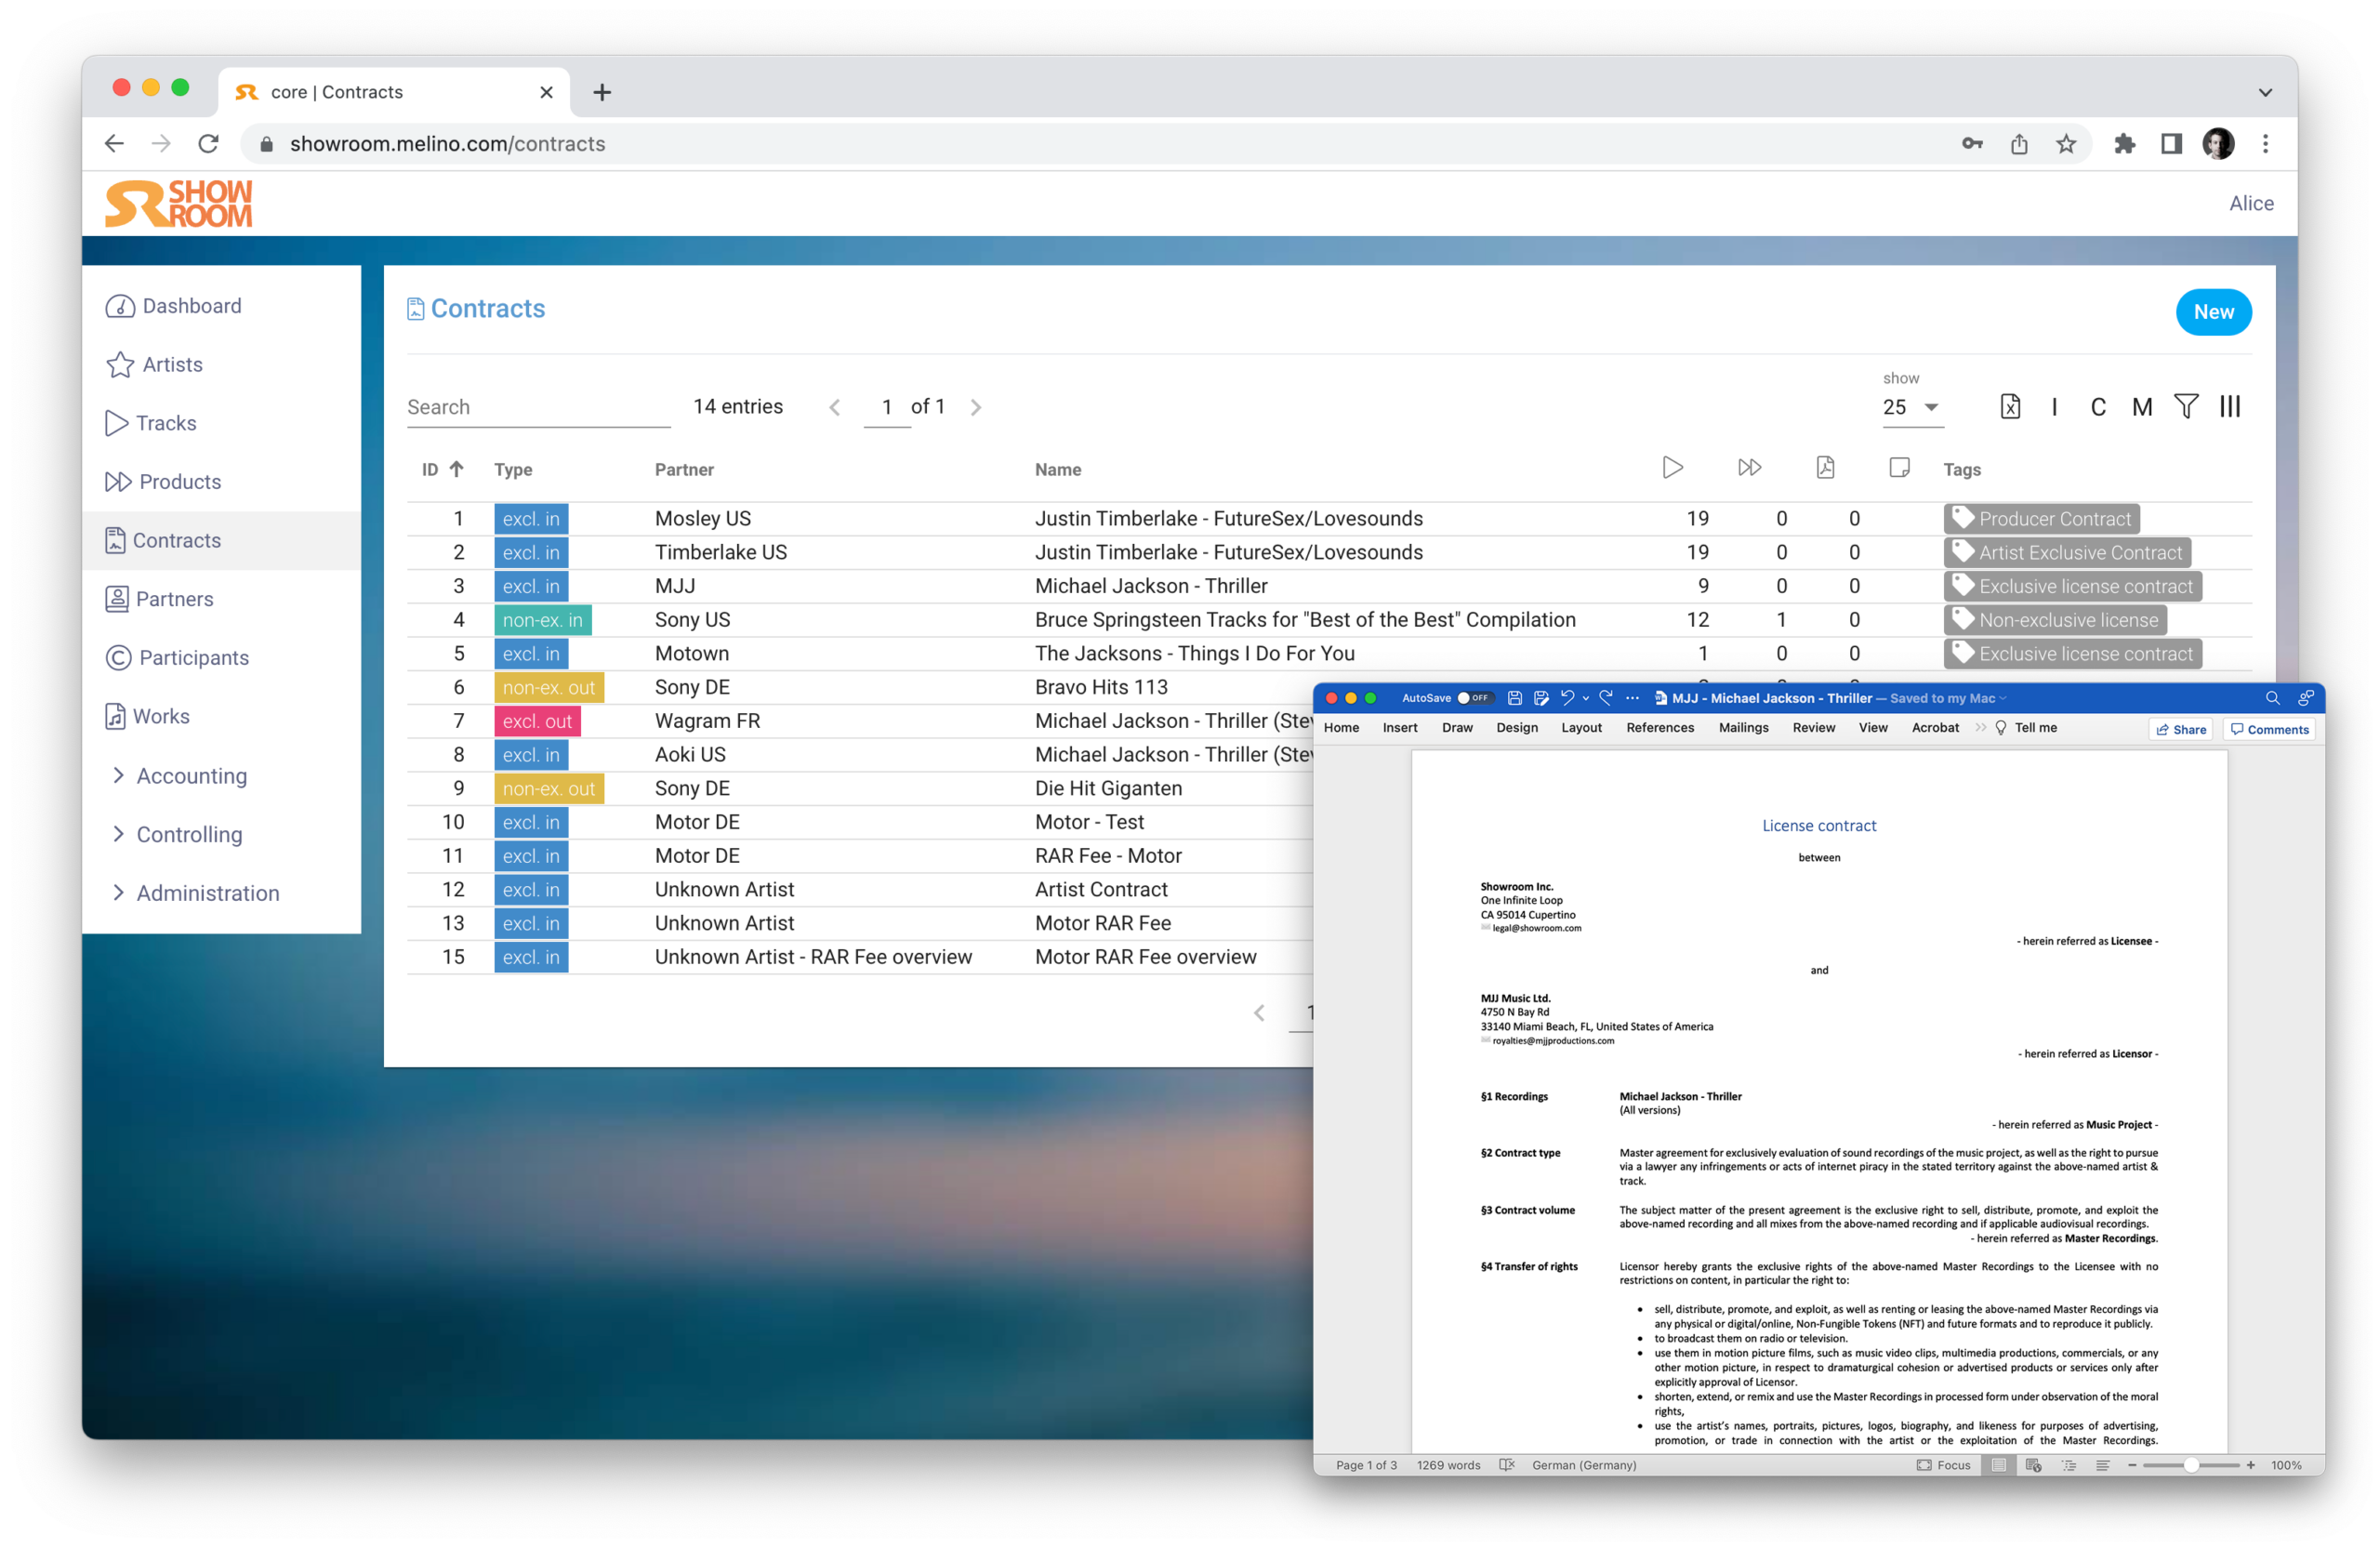The height and width of the screenshot is (1548, 2380).
Task: Undo last action in Word
Action: click(1567, 698)
